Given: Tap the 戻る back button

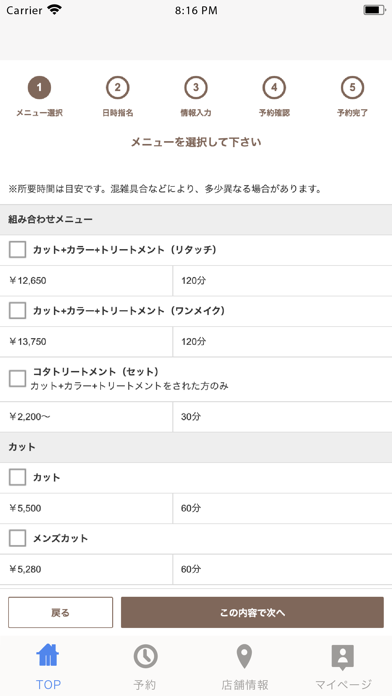Looking at the screenshot, I should tap(60, 613).
